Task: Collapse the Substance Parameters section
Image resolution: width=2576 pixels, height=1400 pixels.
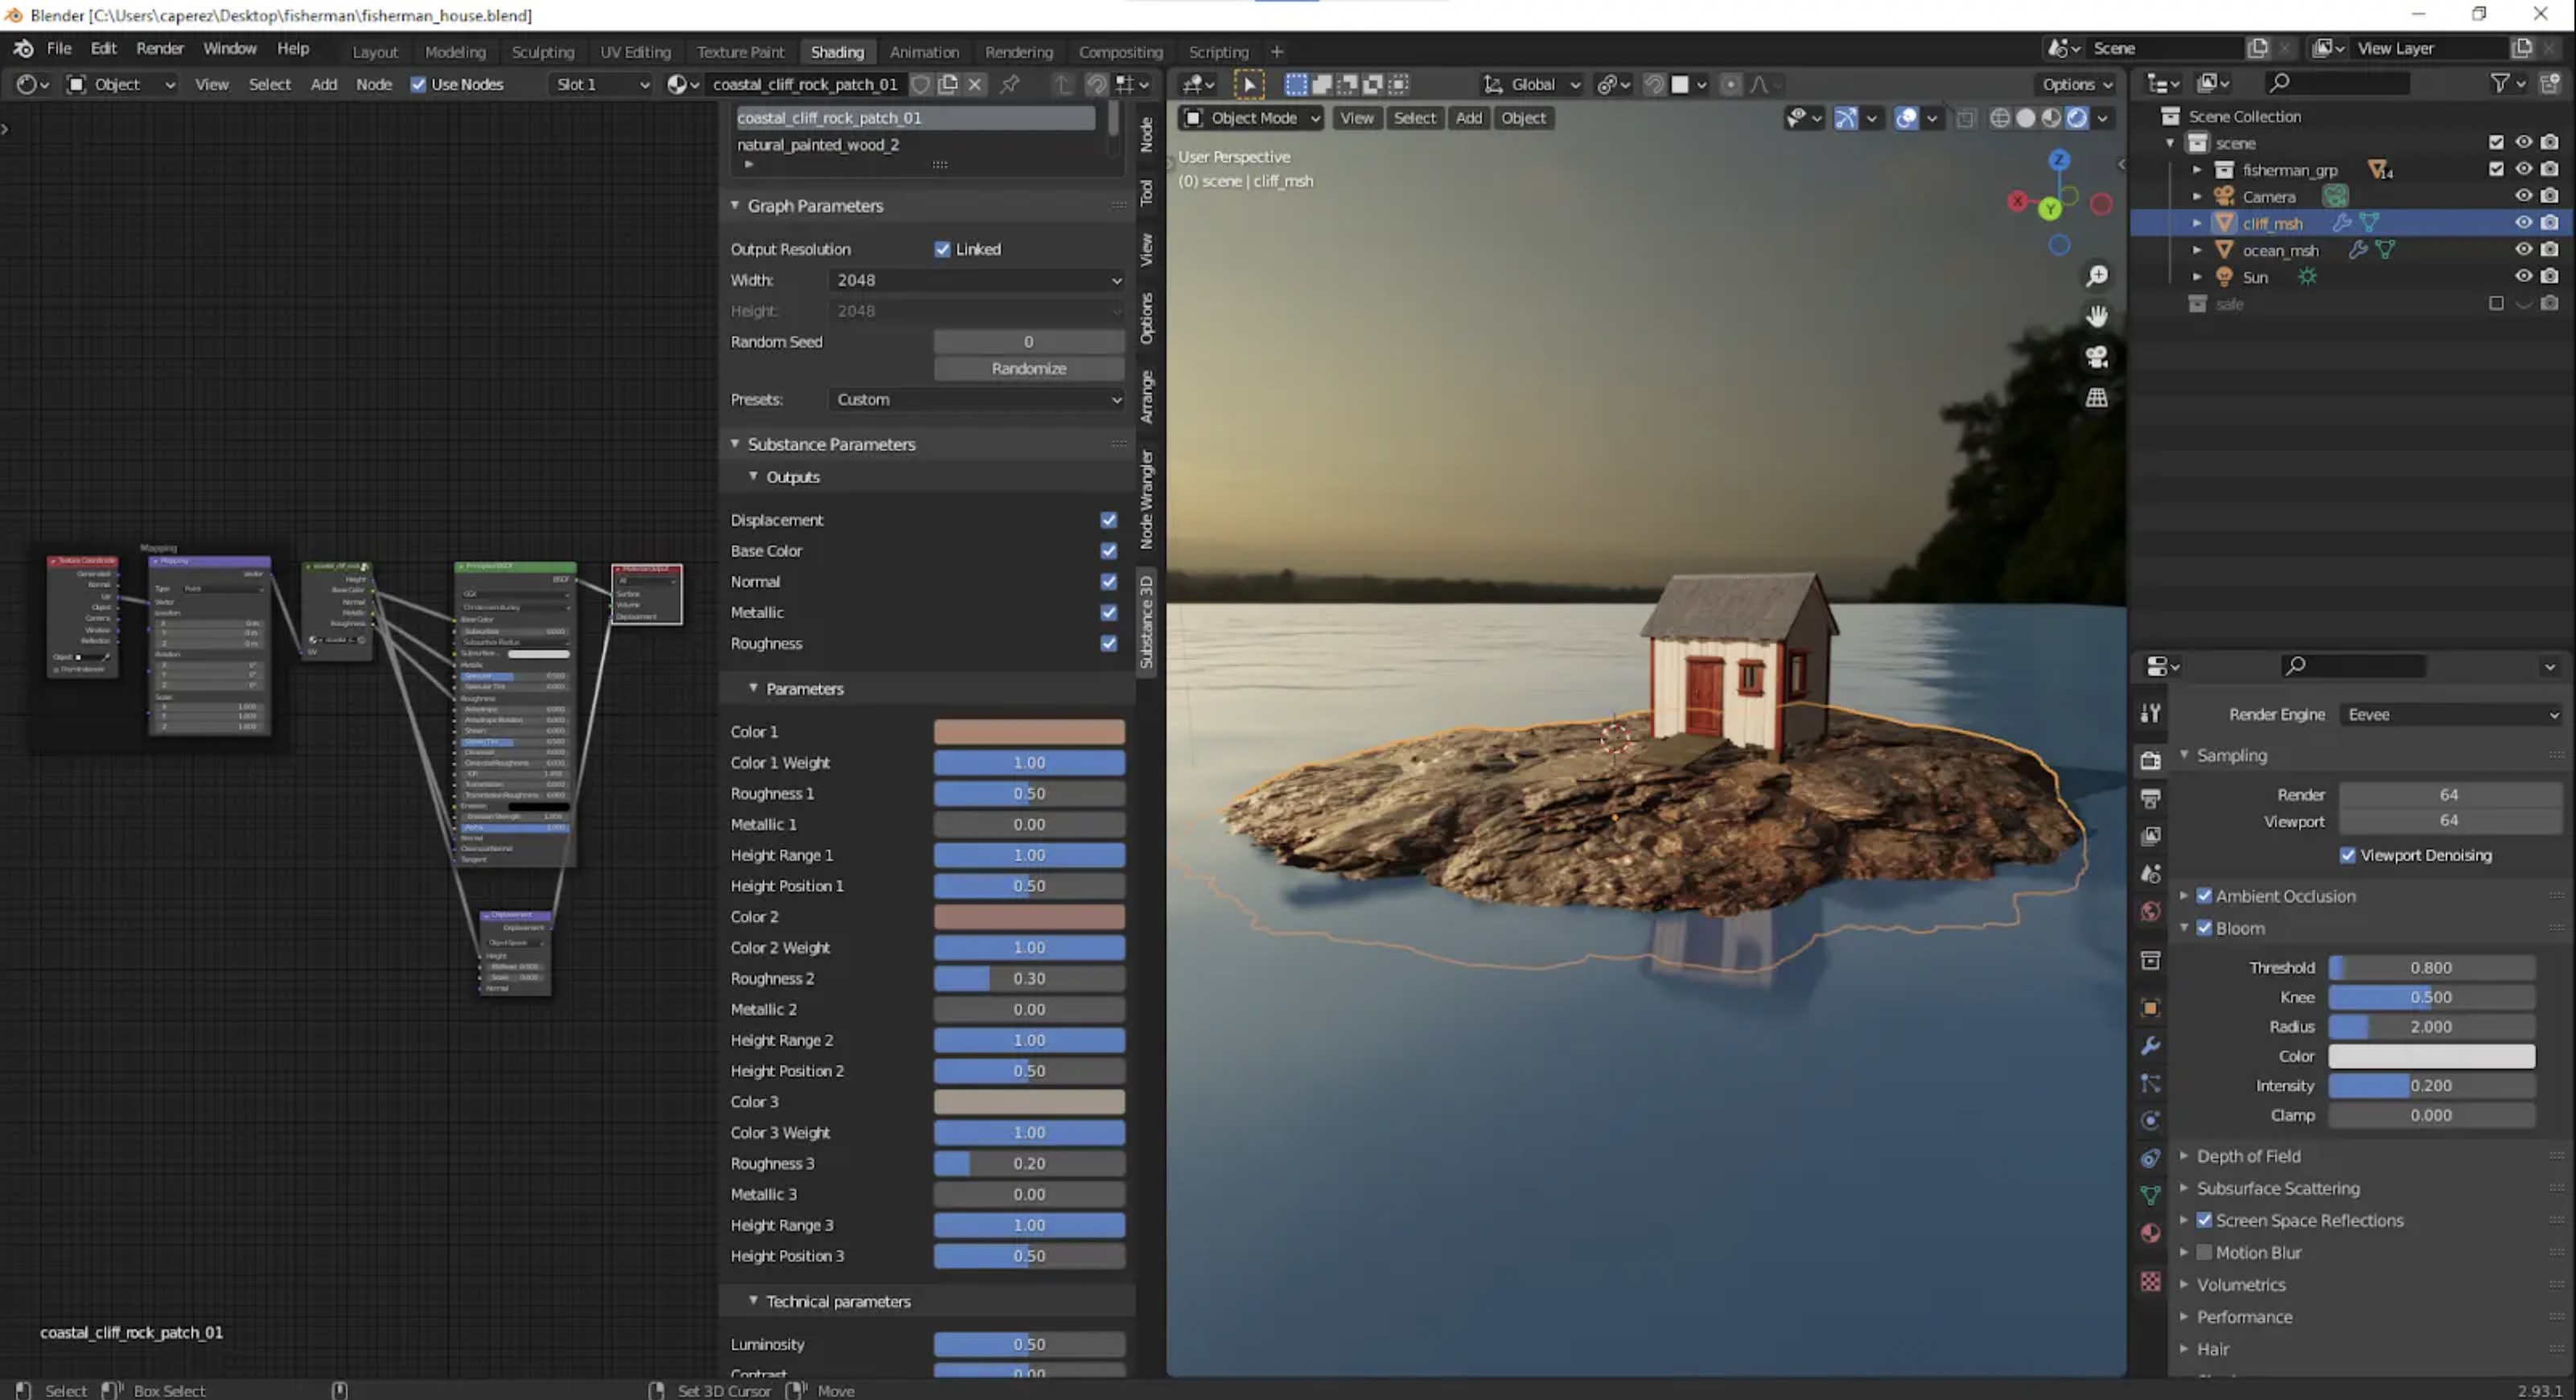Action: pyautogui.click(x=831, y=444)
